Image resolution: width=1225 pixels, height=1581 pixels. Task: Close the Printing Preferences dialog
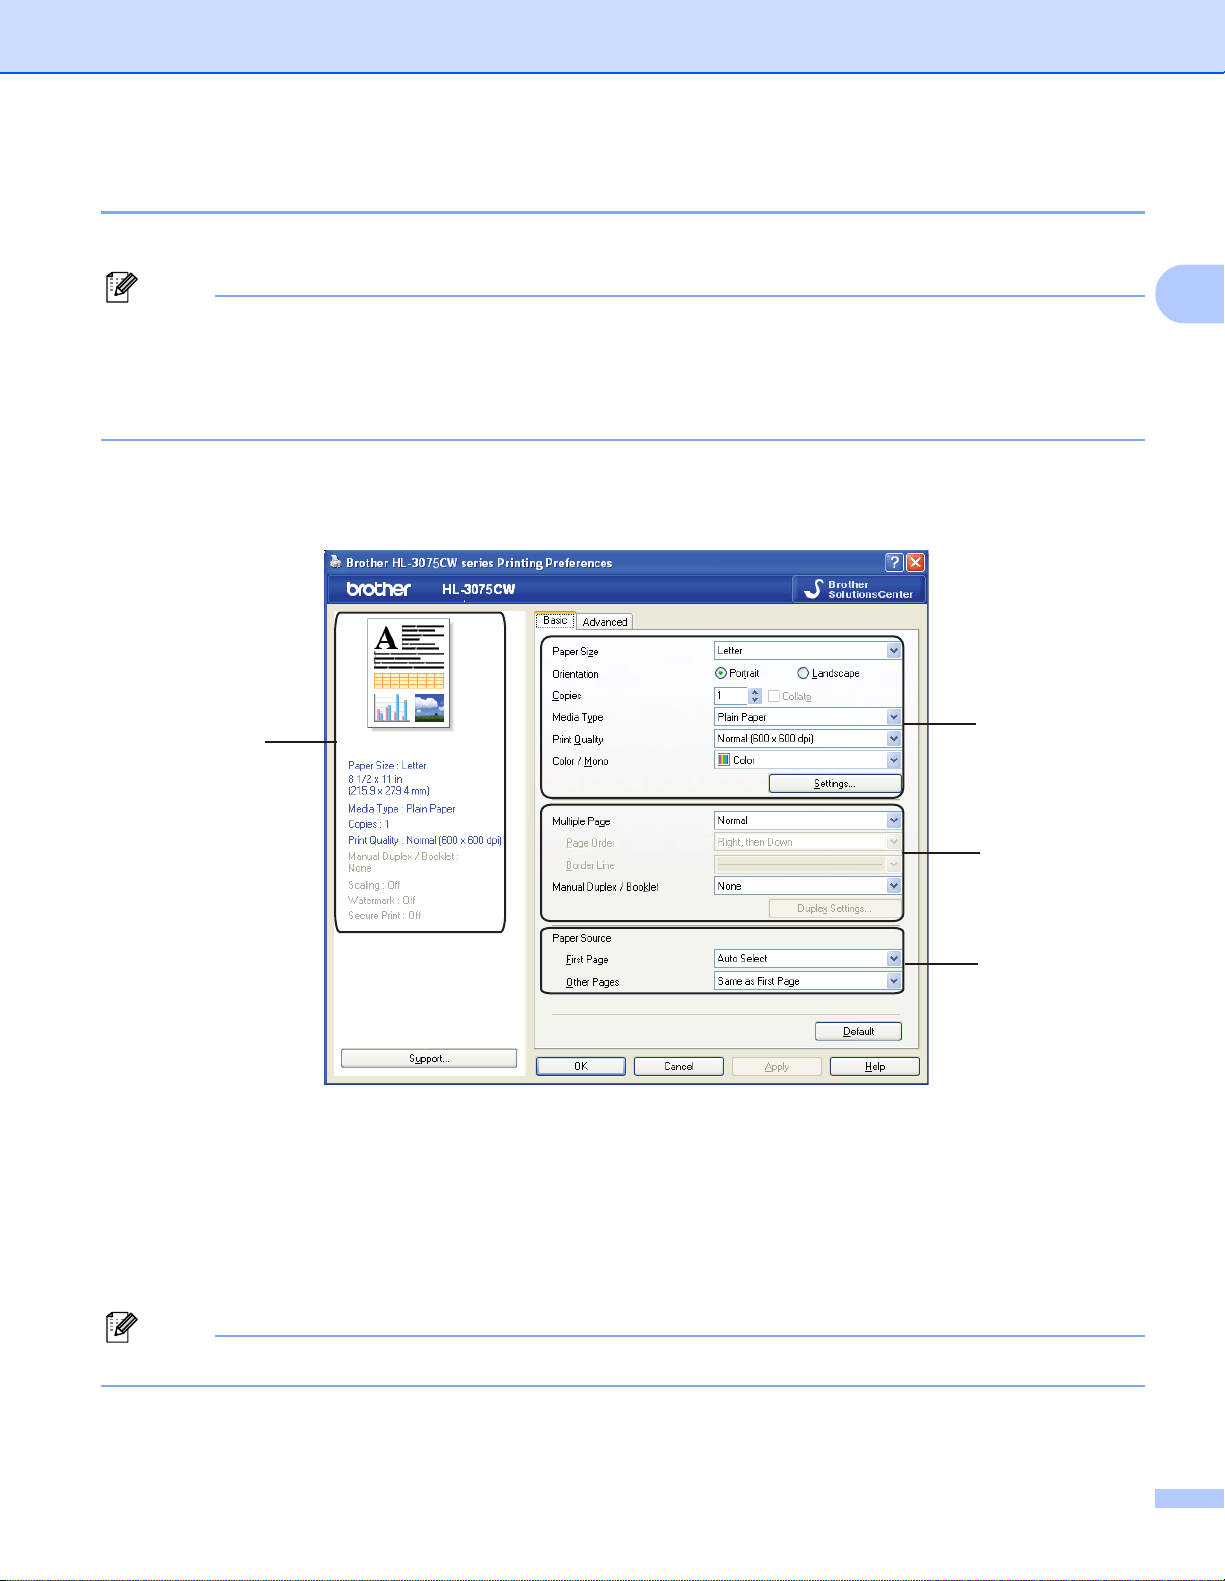click(915, 563)
